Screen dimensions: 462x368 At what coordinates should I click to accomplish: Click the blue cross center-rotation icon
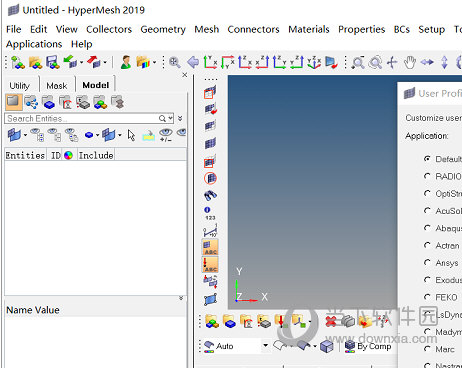coord(392,62)
